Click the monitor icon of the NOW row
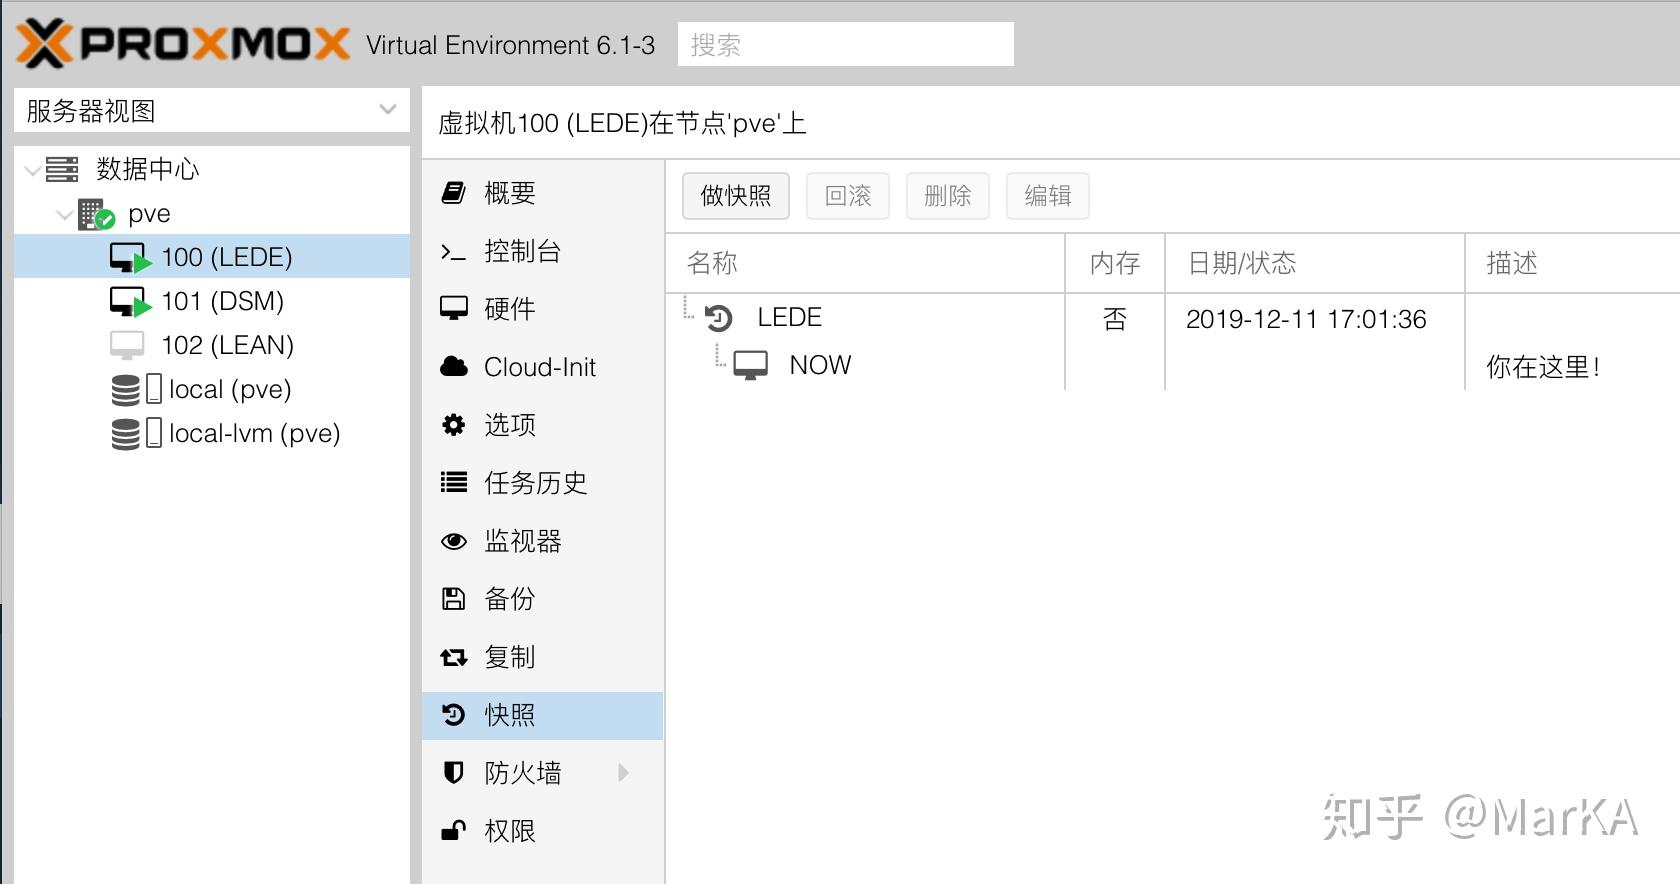The image size is (1680, 884). click(x=751, y=366)
